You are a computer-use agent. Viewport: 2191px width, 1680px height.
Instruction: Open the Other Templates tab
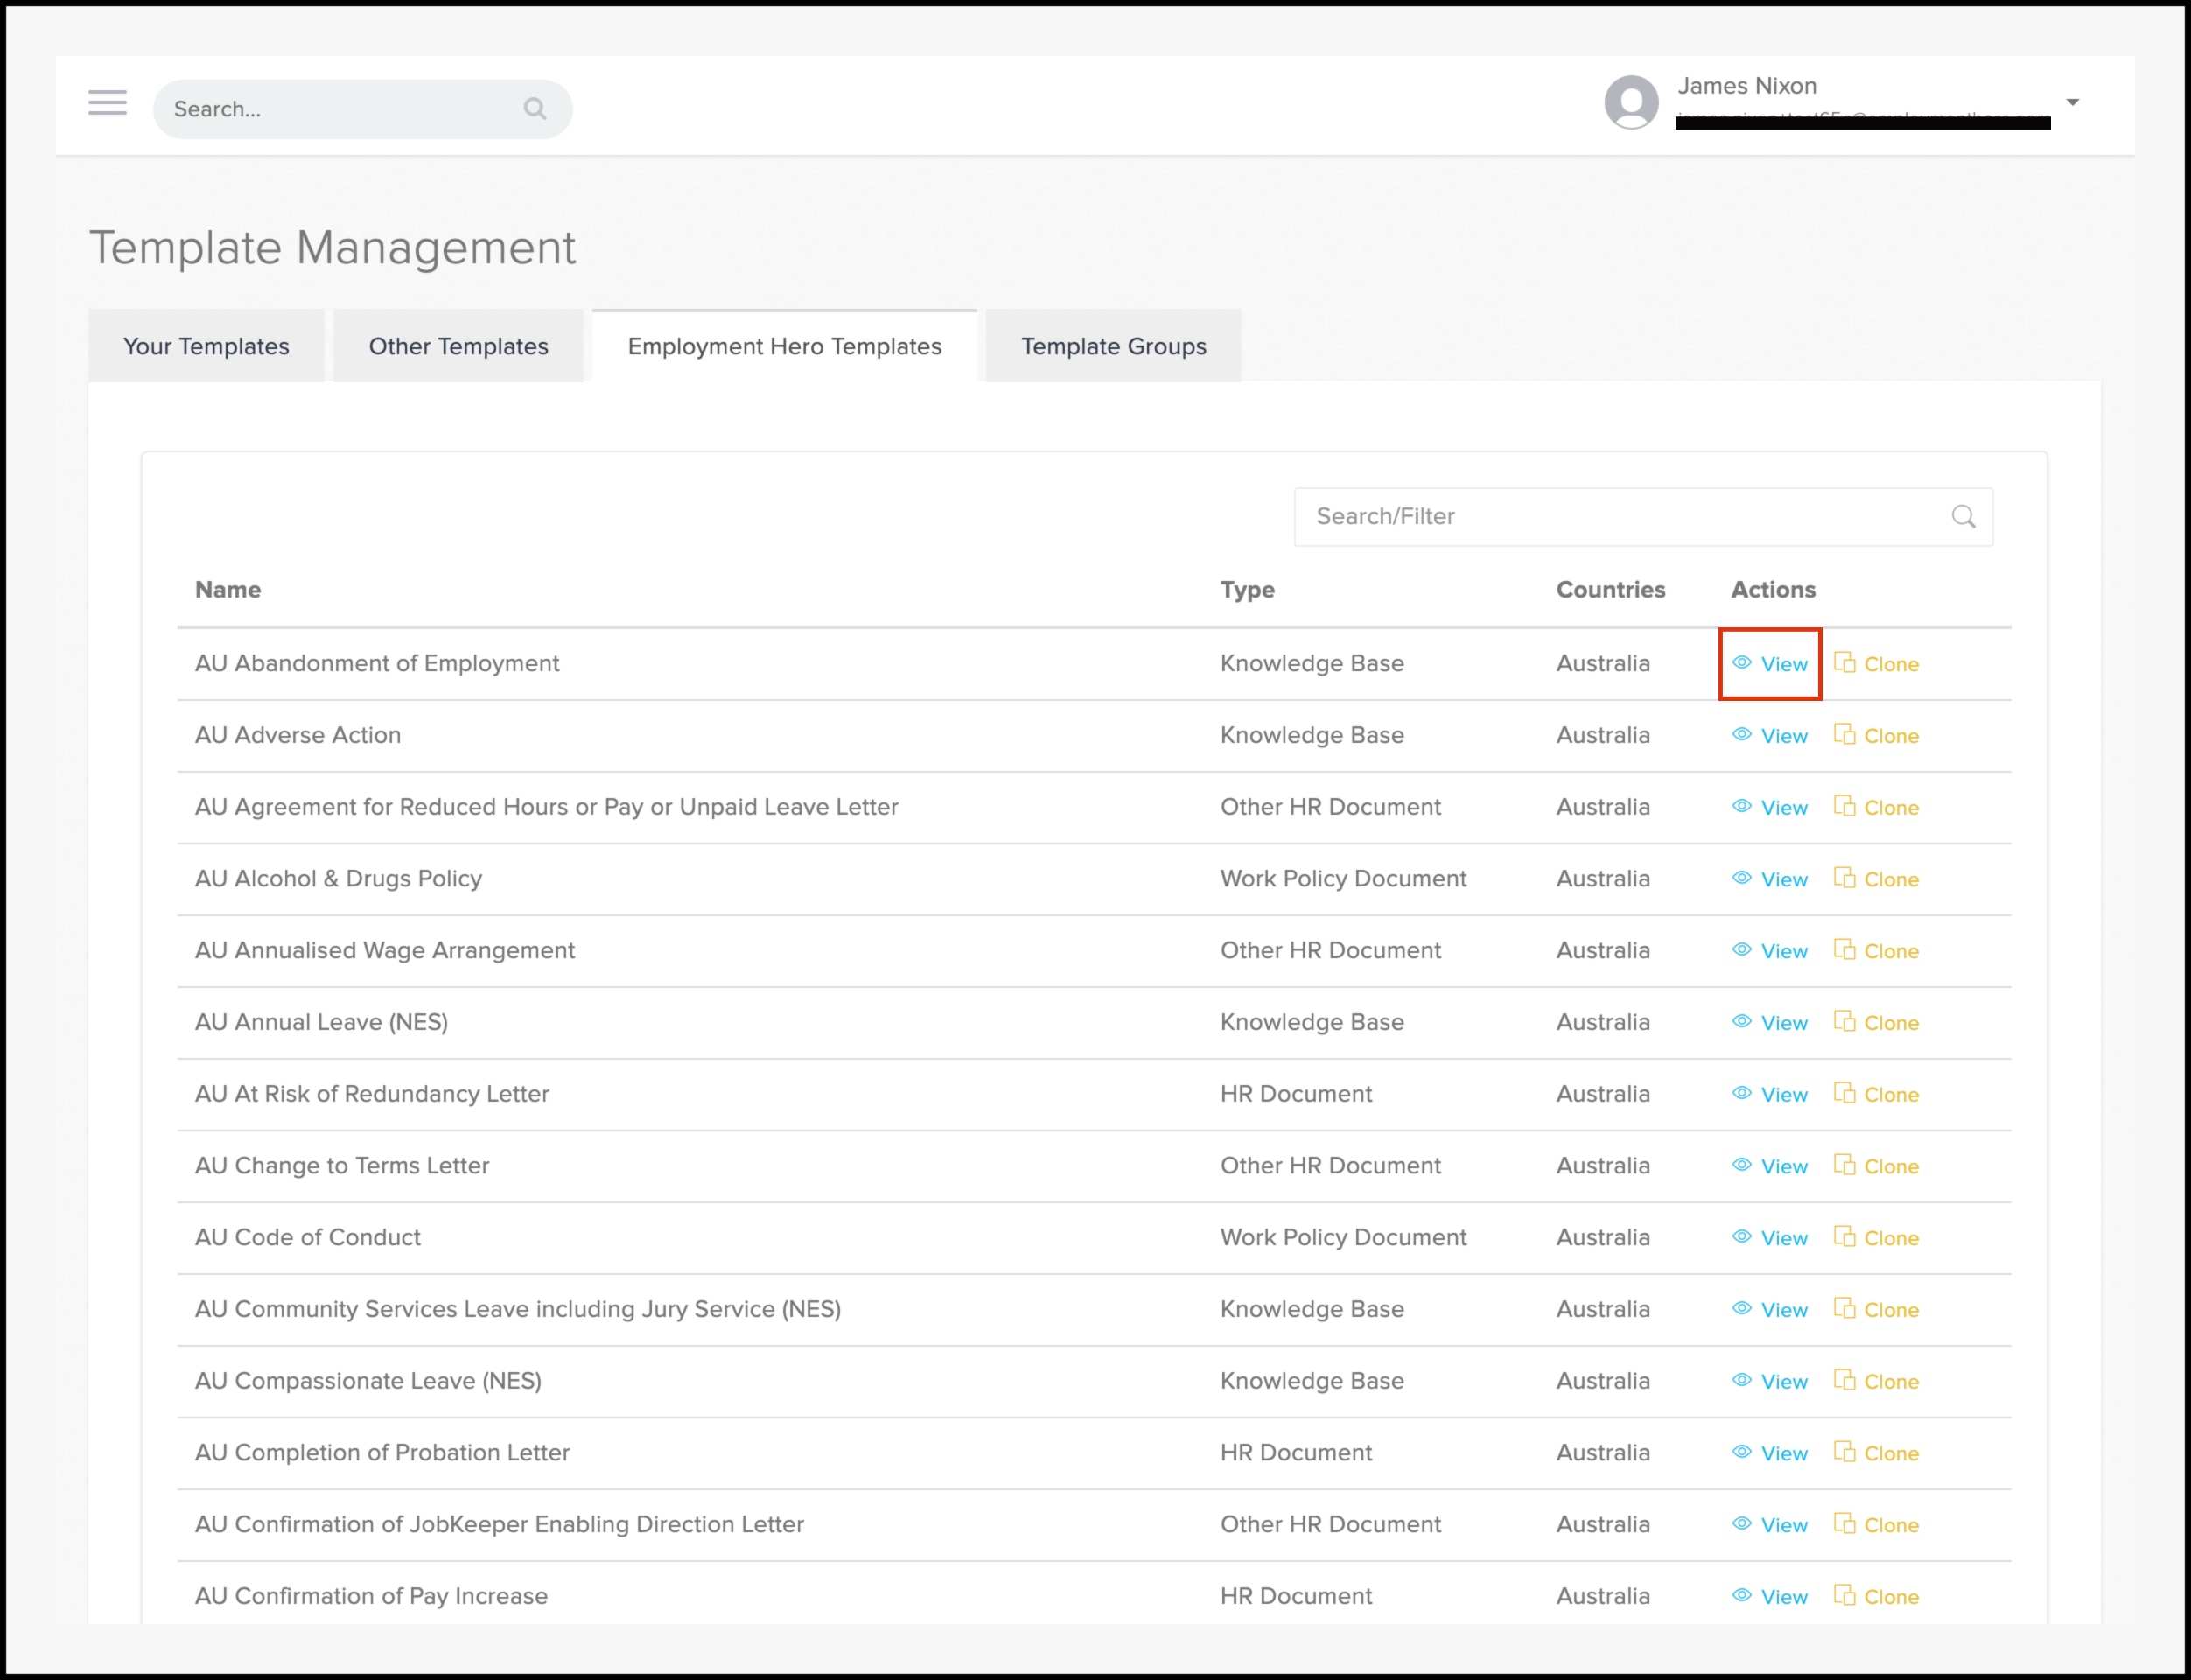(458, 347)
